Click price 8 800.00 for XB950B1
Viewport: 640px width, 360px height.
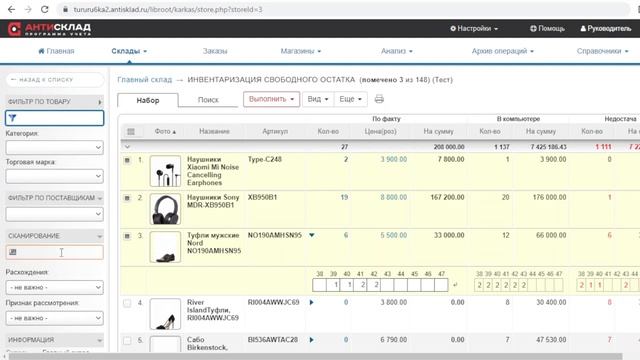point(394,197)
